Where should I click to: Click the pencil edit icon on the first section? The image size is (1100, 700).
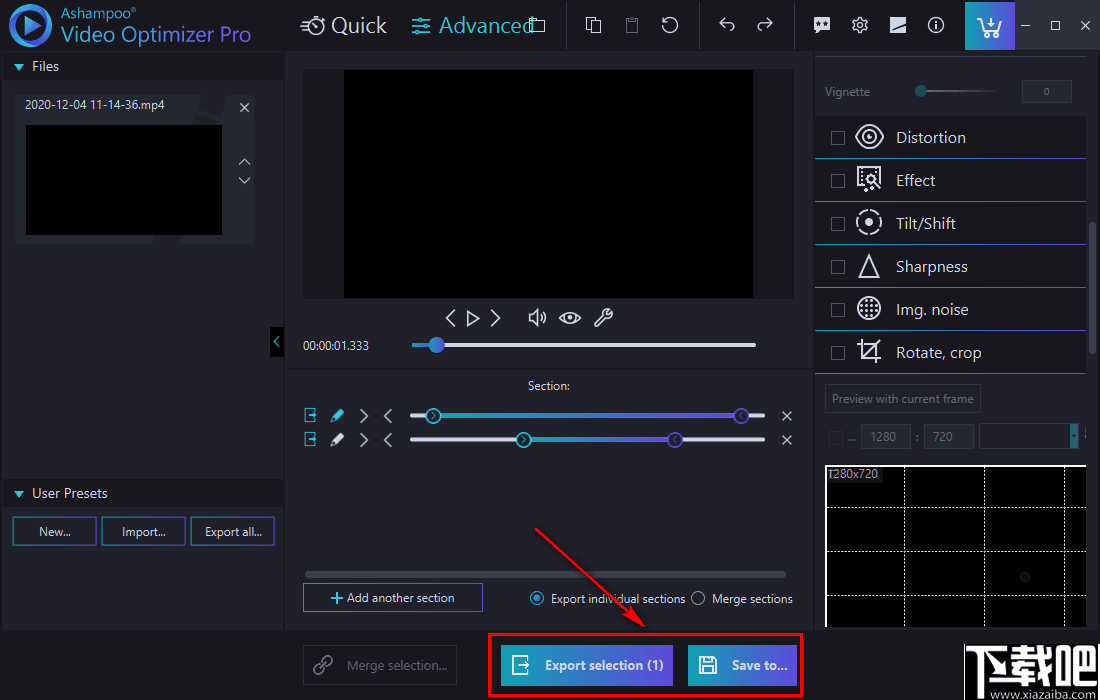click(337, 414)
